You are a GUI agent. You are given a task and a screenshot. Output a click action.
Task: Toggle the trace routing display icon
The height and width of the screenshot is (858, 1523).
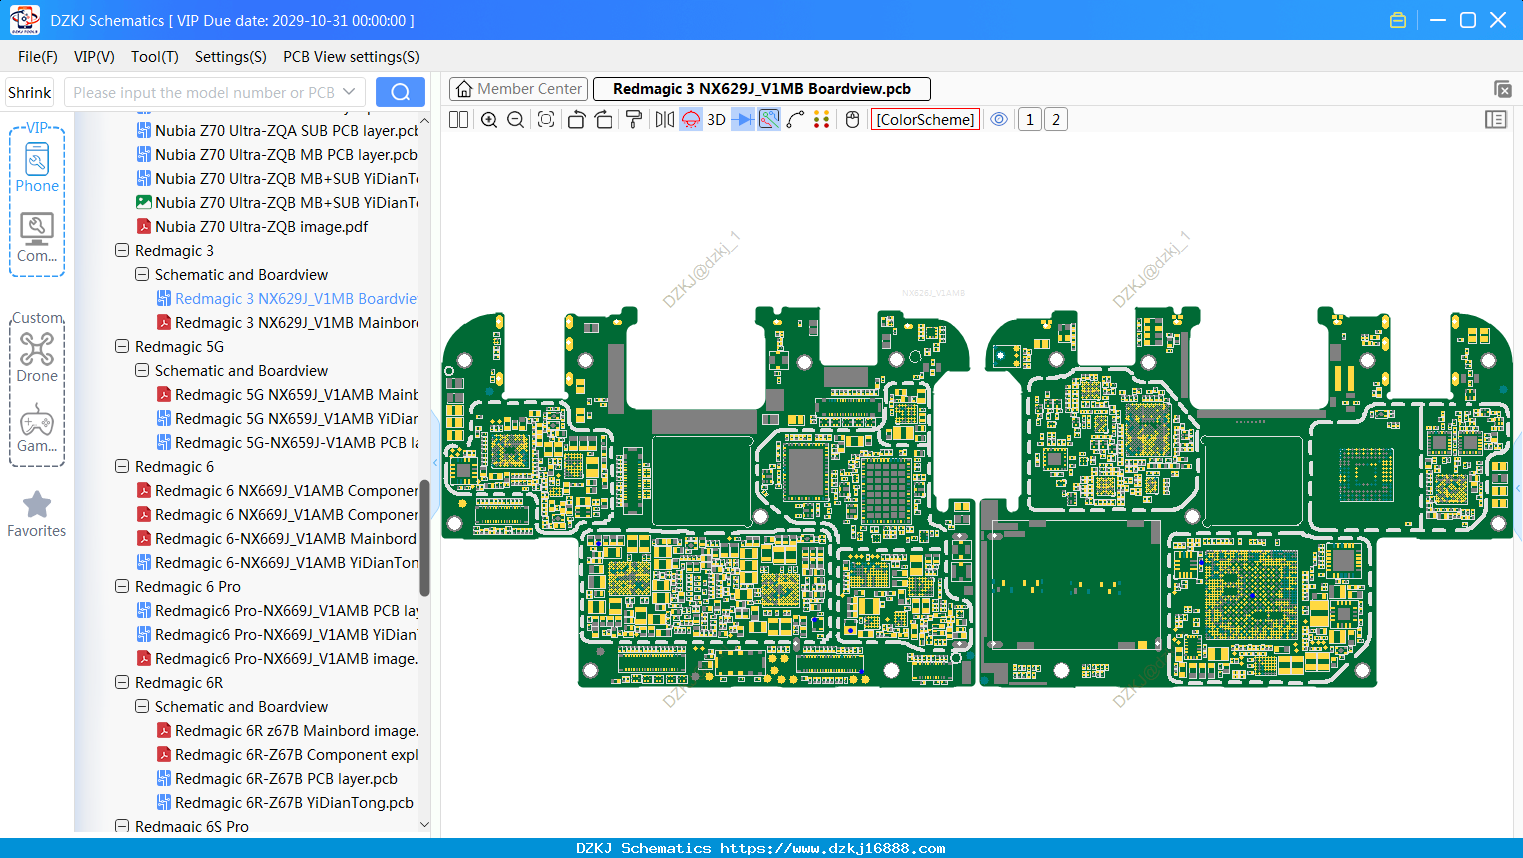tap(769, 120)
